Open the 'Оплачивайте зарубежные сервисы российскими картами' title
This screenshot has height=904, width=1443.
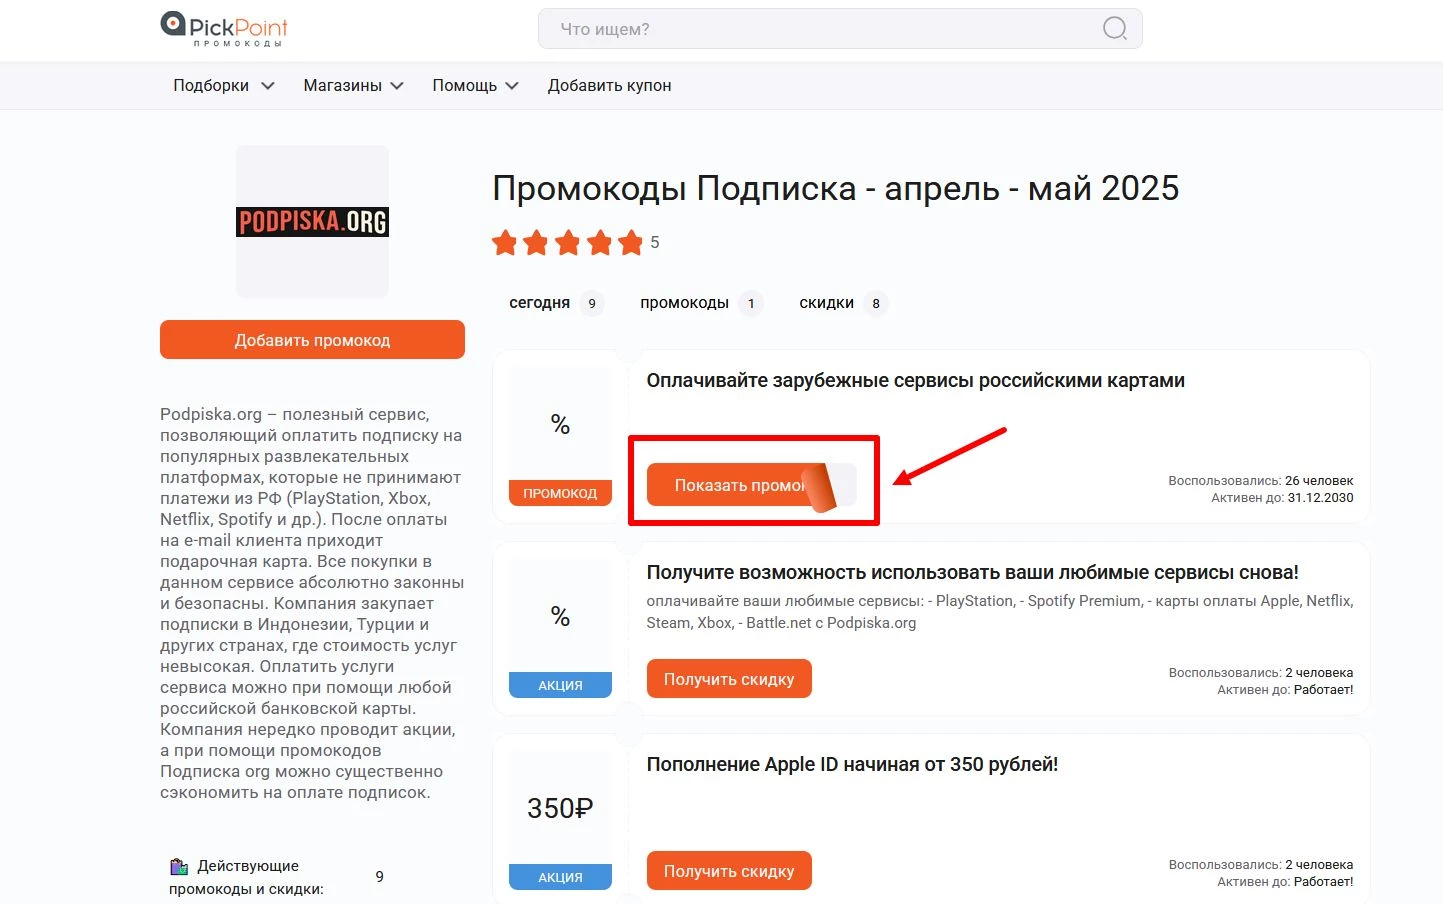(x=915, y=381)
